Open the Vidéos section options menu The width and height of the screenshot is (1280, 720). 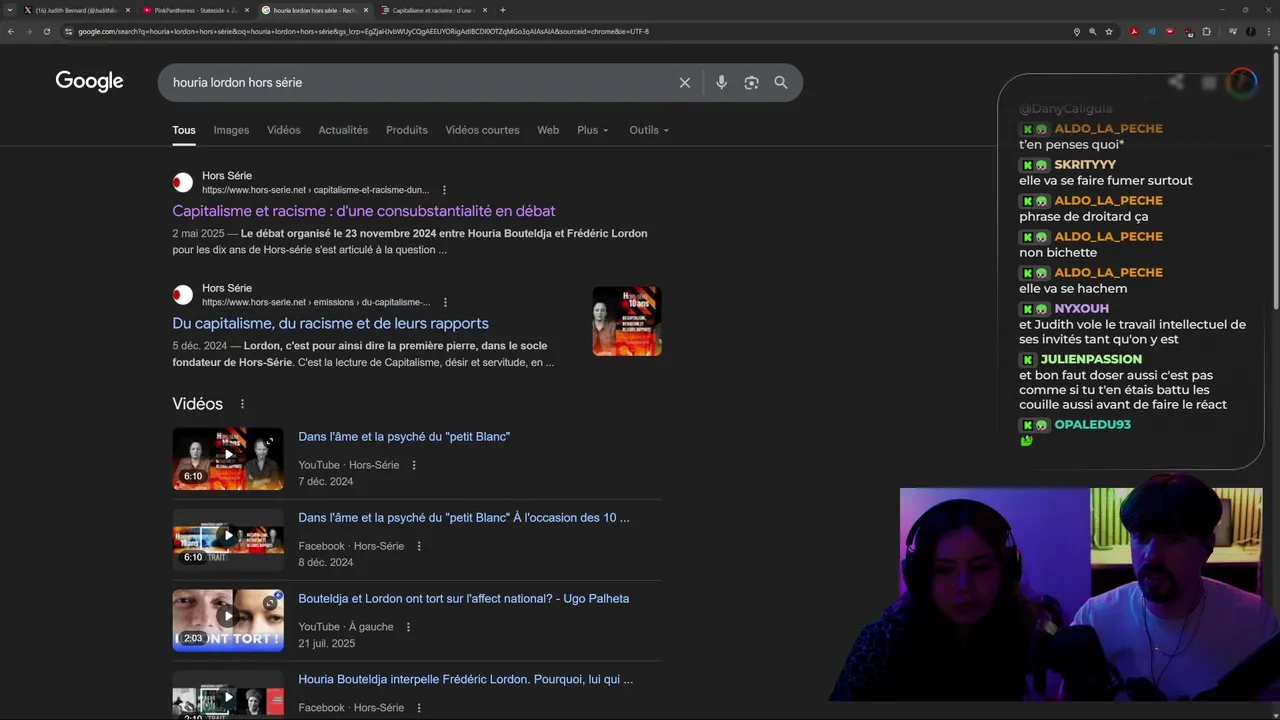(242, 404)
